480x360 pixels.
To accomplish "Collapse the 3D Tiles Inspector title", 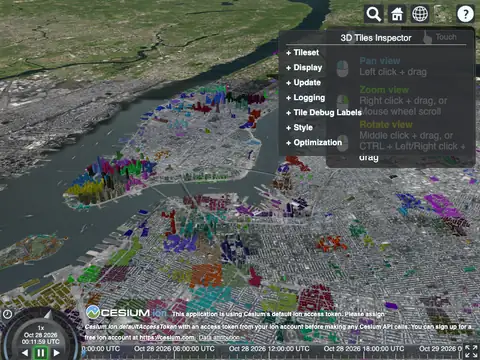I will (x=376, y=38).
